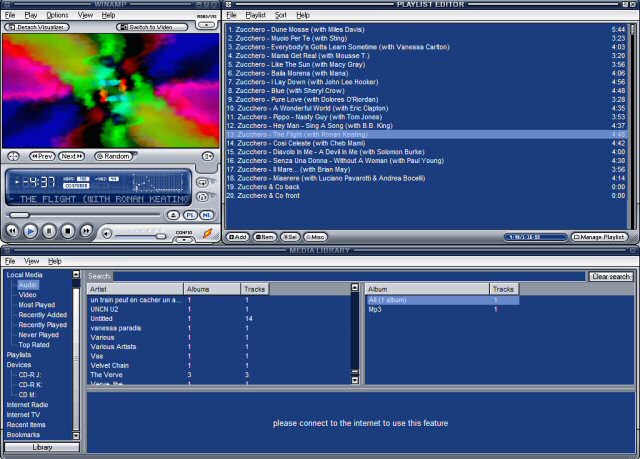Open the Misc playlist options button
Screen dimensions: 640x459
tap(315, 237)
